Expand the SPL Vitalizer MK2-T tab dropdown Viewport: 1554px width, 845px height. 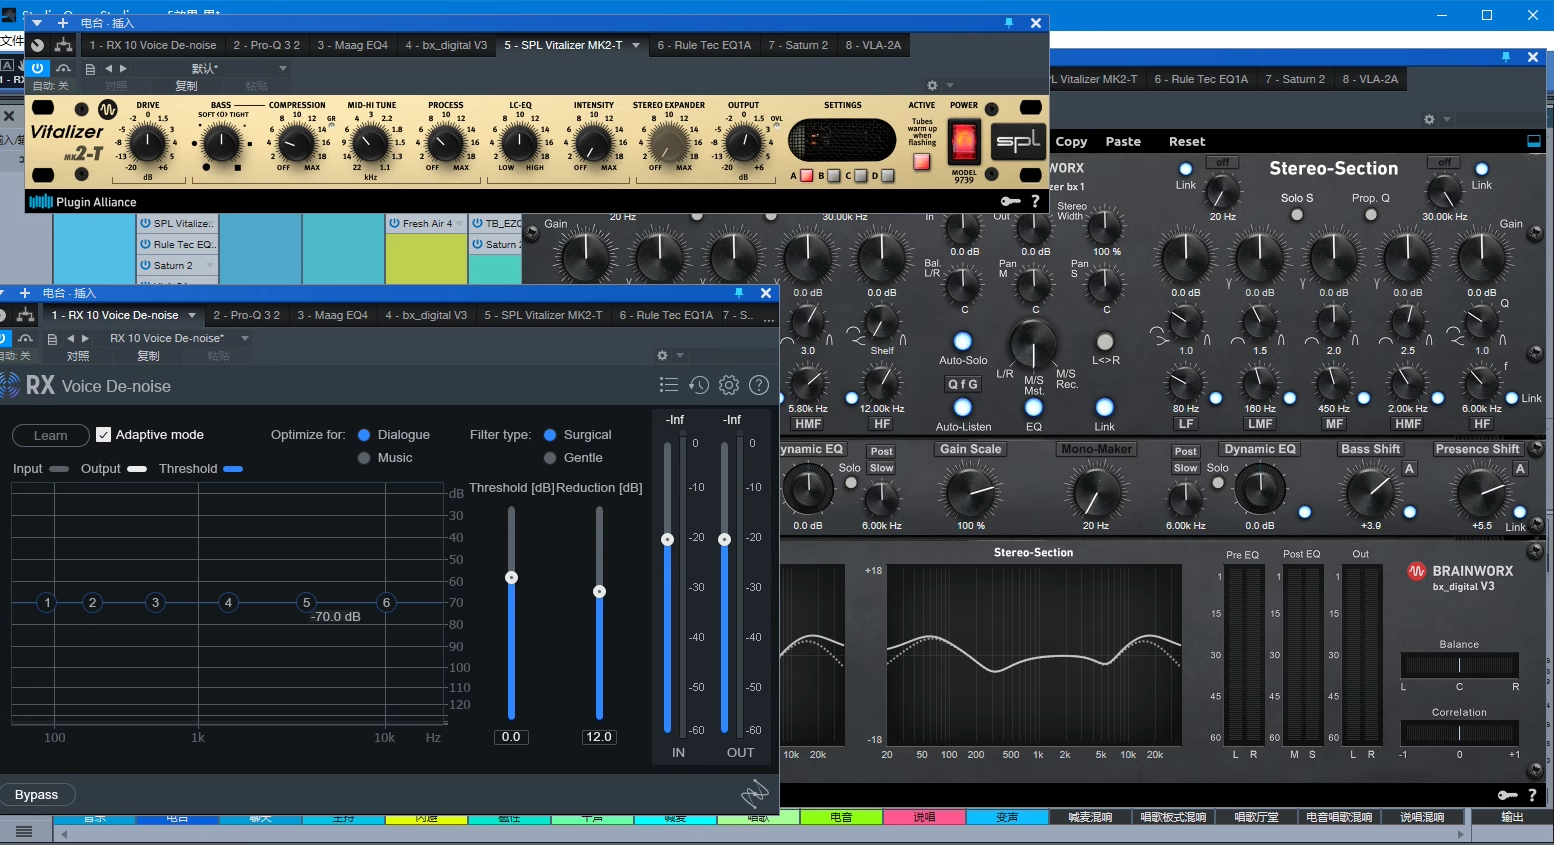[636, 45]
